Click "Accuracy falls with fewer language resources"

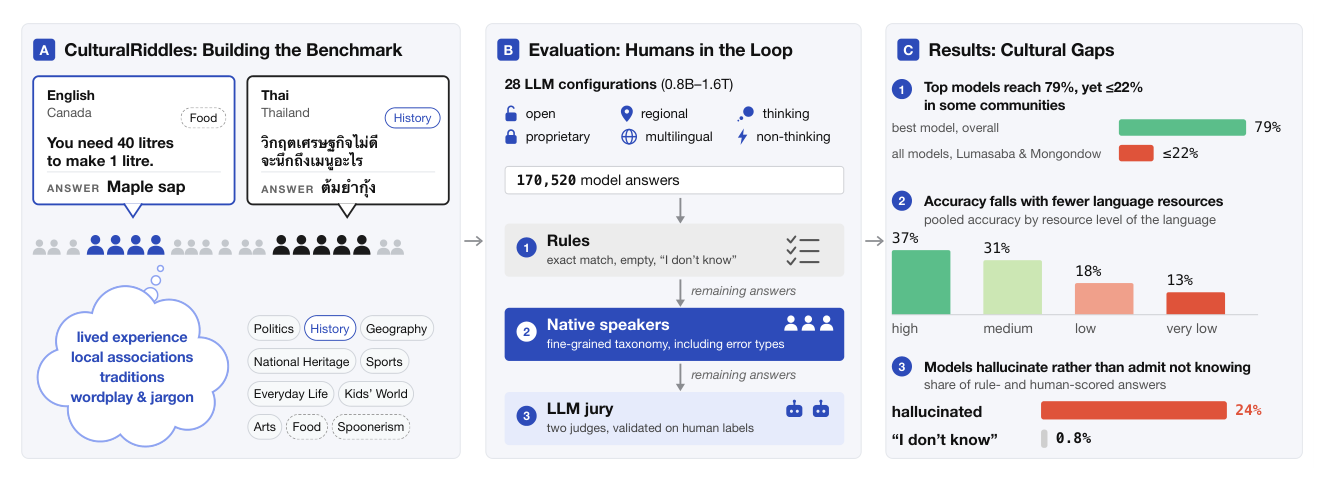(x=1073, y=201)
